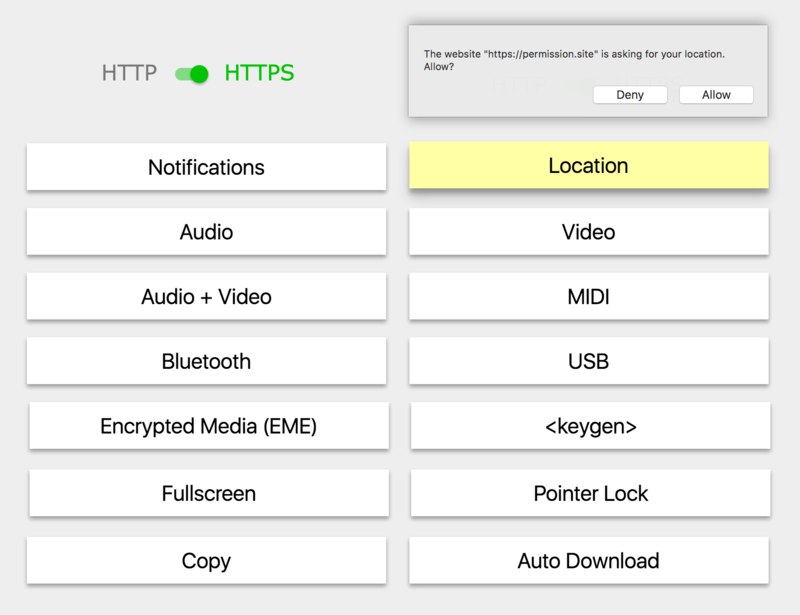Select the green HTTPS label
The height and width of the screenshot is (615, 800).
click(259, 73)
